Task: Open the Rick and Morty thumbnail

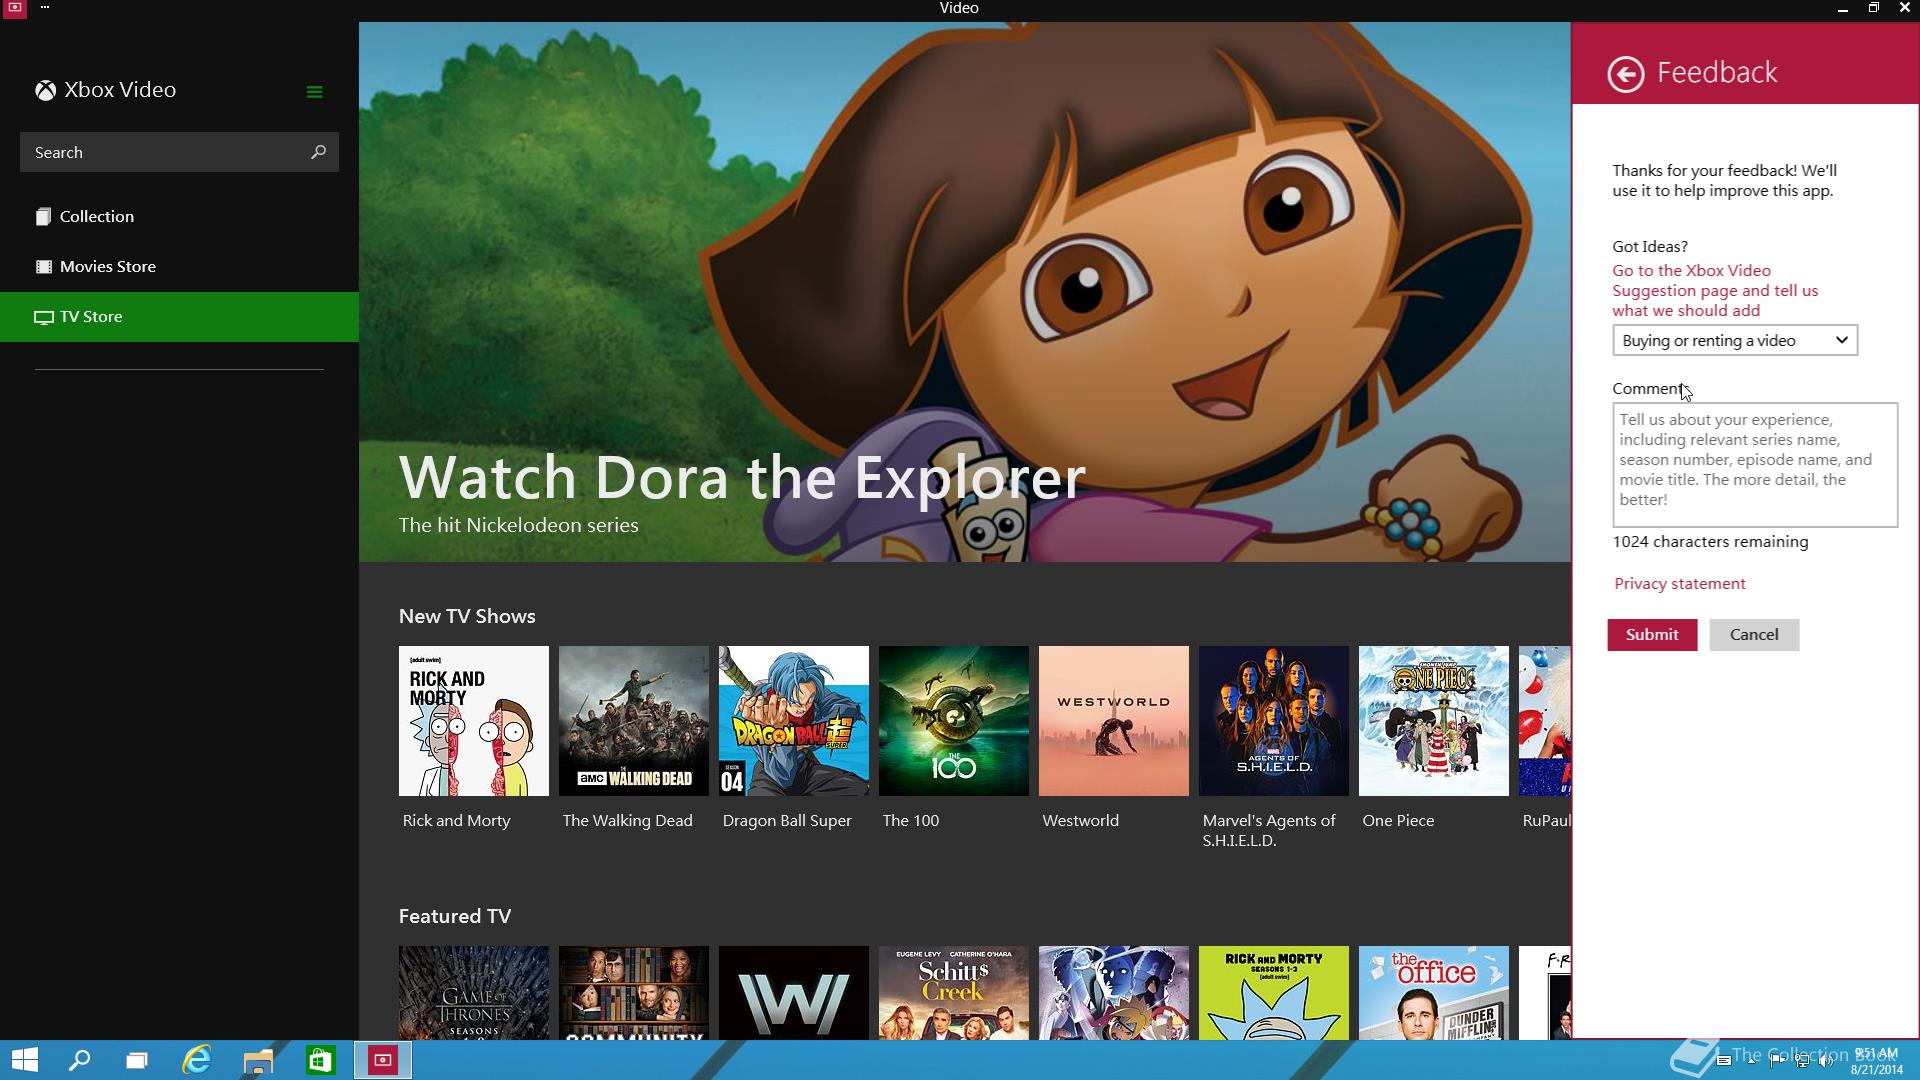Action: coord(473,721)
